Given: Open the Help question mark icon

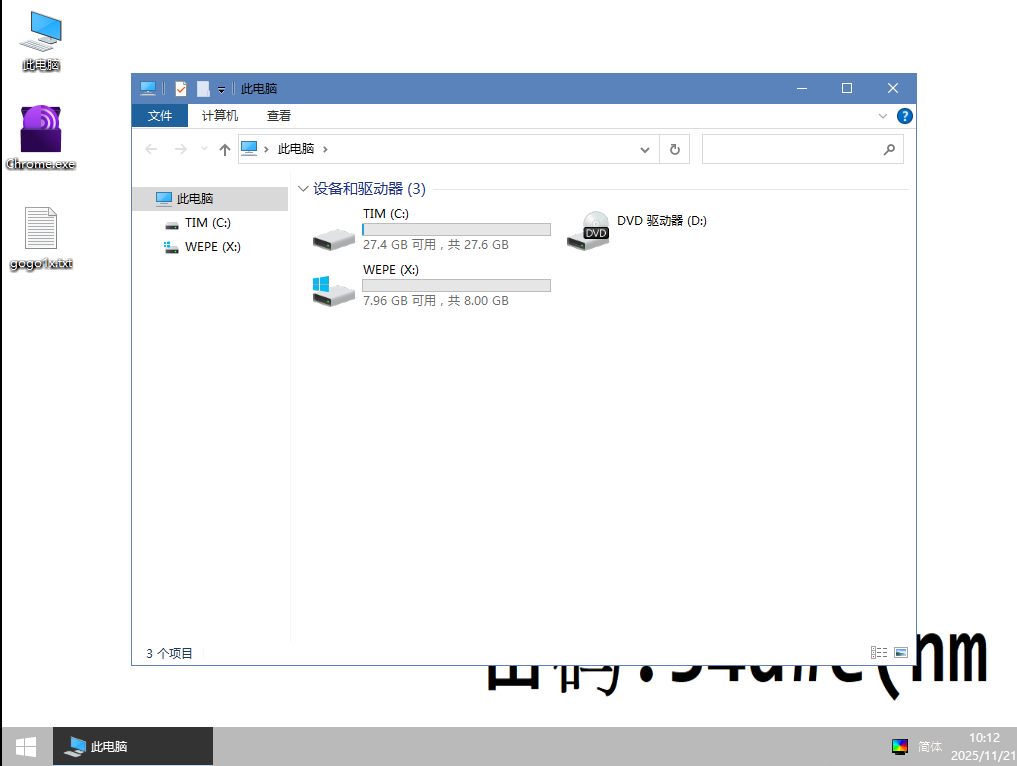Looking at the screenshot, I should pyautogui.click(x=904, y=116).
